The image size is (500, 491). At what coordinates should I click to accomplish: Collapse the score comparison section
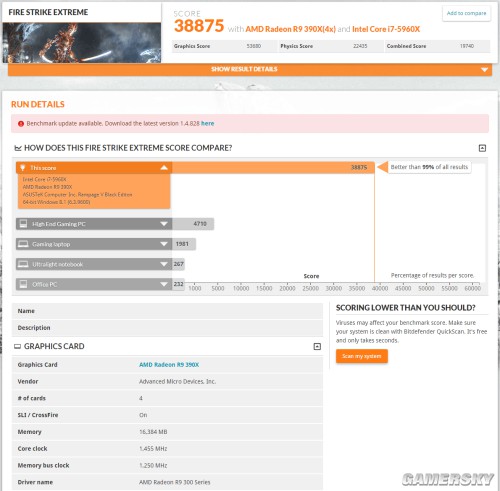pos(482,148)
